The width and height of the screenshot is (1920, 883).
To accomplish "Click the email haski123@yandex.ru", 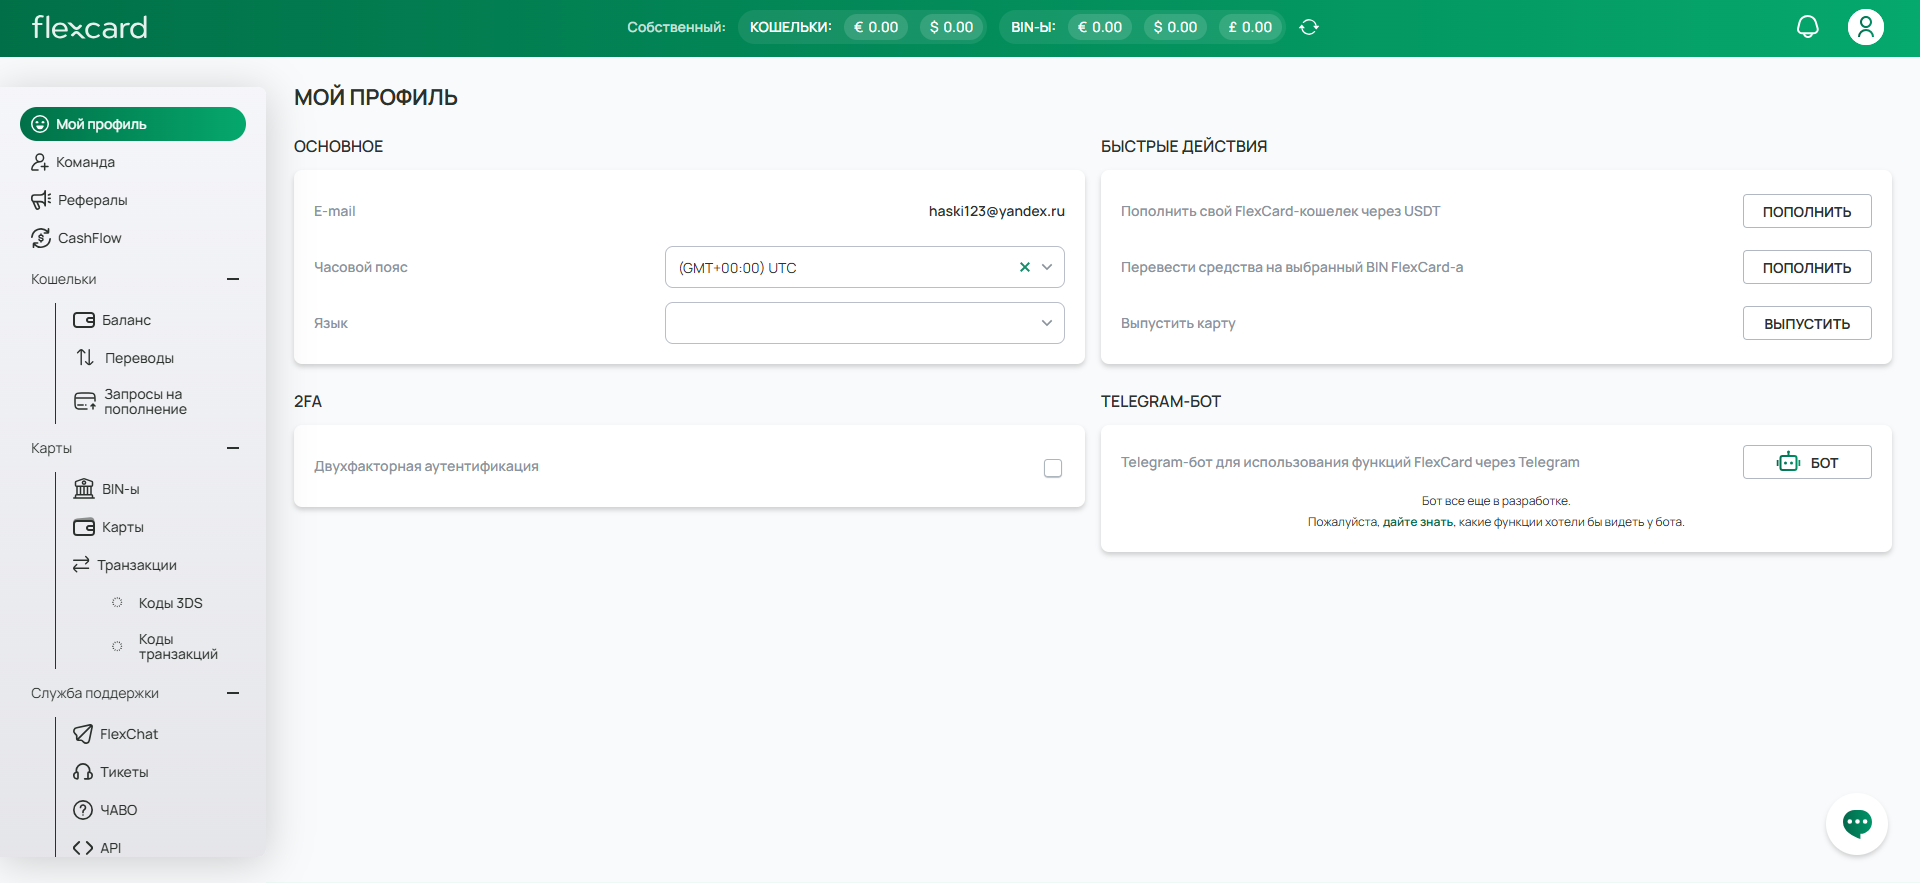I will (x=997, y=211).
